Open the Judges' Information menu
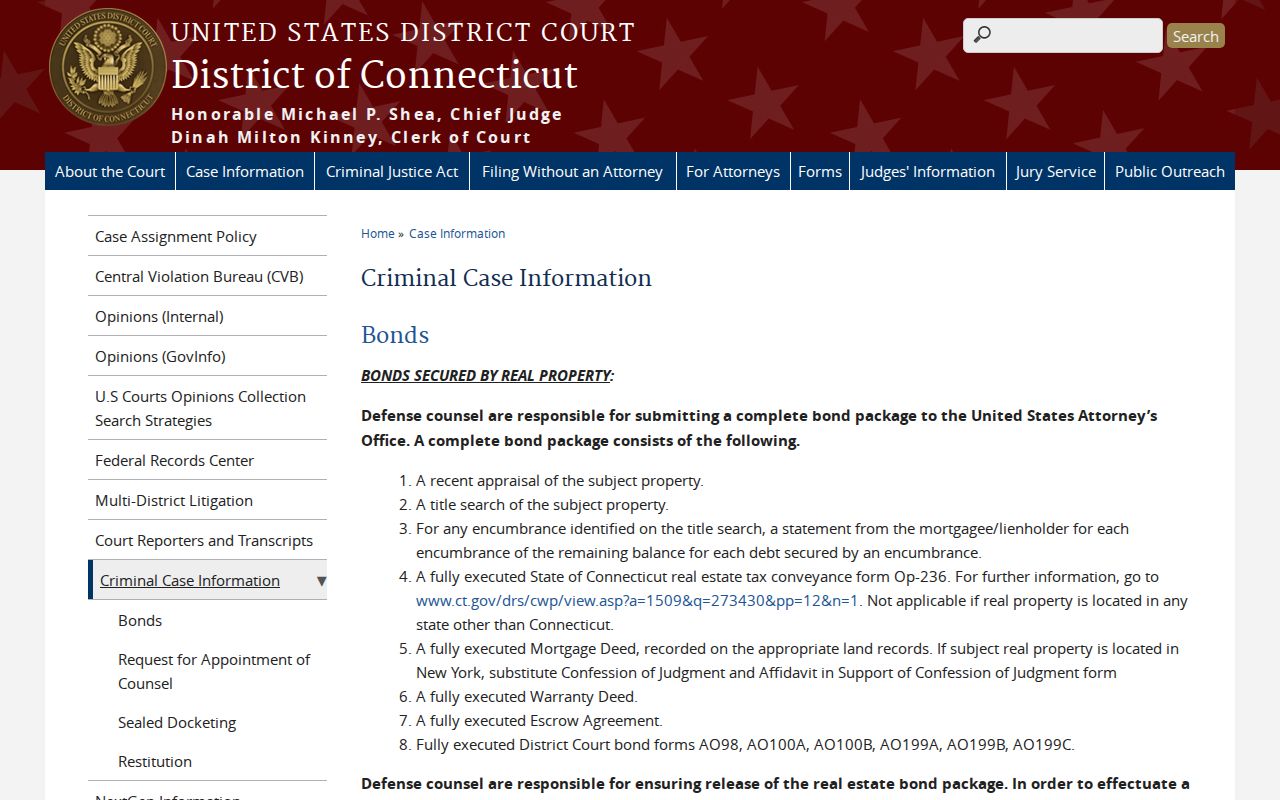The image size is (1280, 800). [x=928, y=171]
